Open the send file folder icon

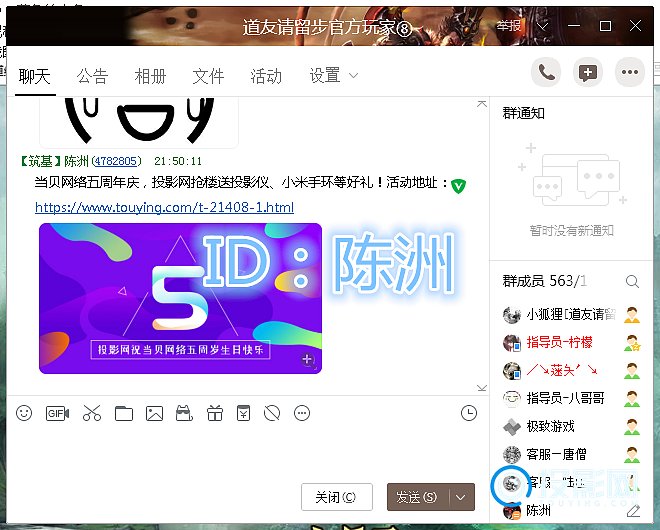(x=124, y=413)
